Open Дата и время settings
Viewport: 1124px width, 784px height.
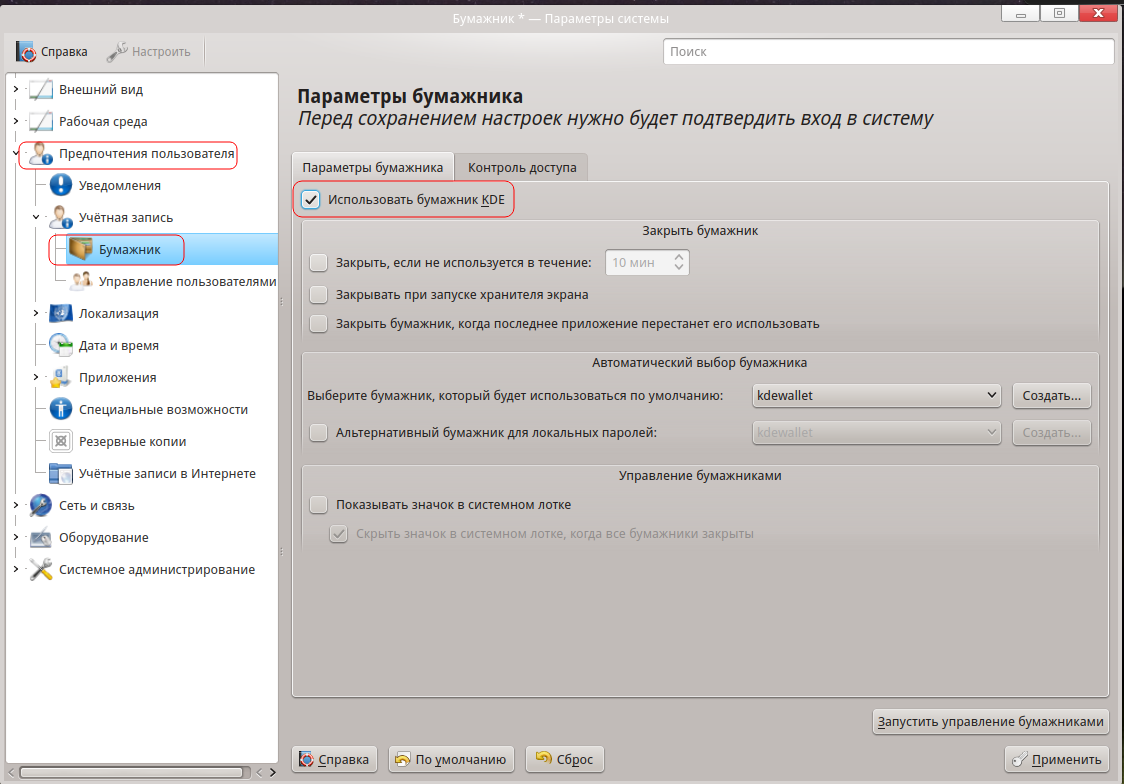(119, 345)
